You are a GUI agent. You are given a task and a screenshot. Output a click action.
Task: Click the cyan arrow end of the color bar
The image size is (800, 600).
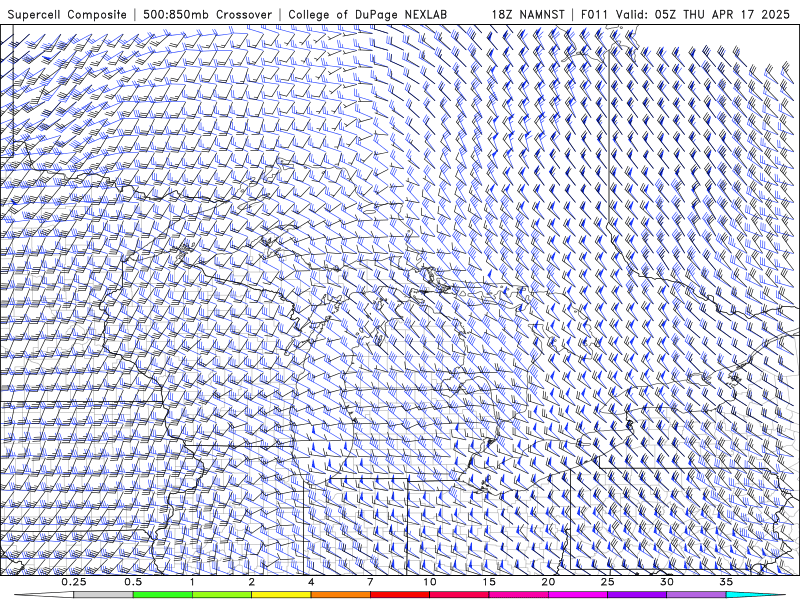(x=755, y=595)
